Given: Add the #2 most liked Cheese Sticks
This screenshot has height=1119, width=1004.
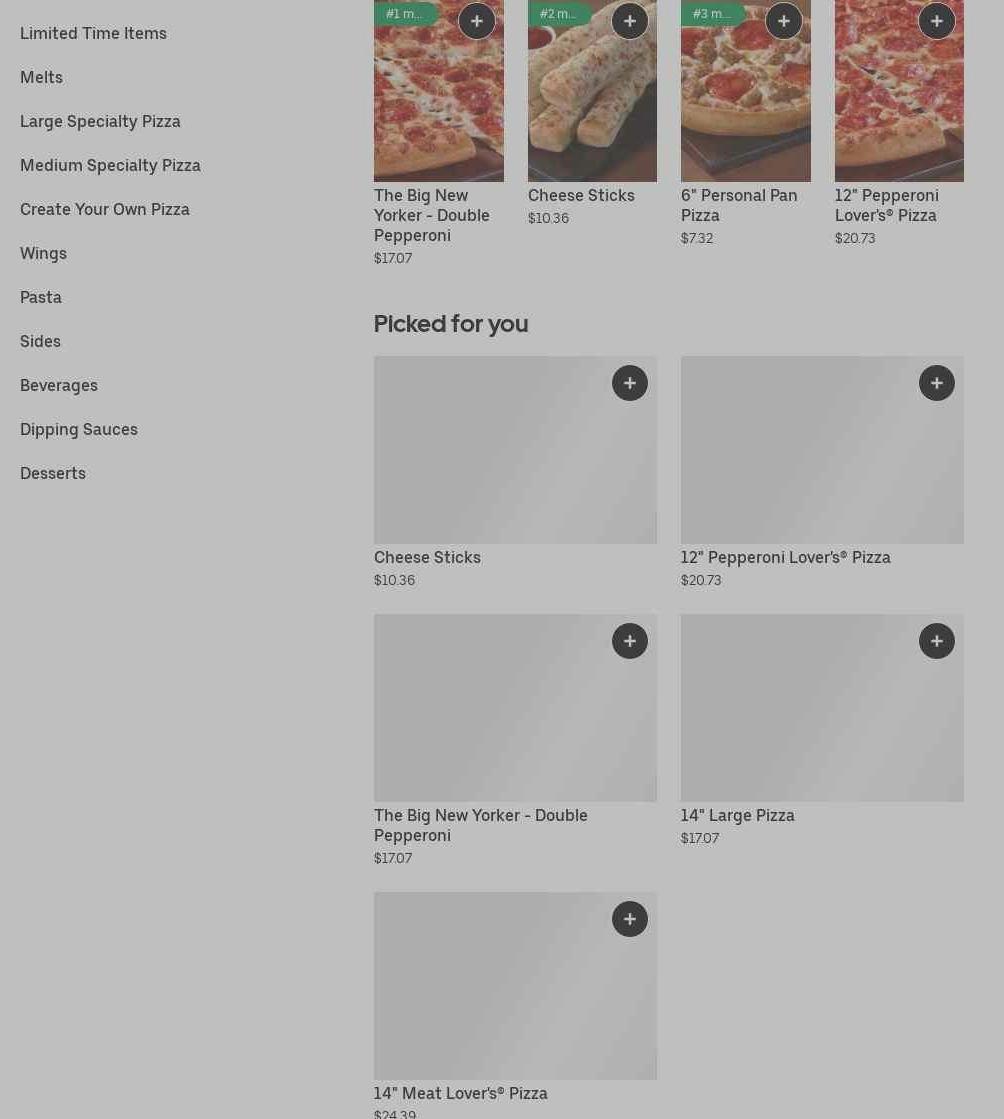Looking at the screenshot, I should click(630, 21).
